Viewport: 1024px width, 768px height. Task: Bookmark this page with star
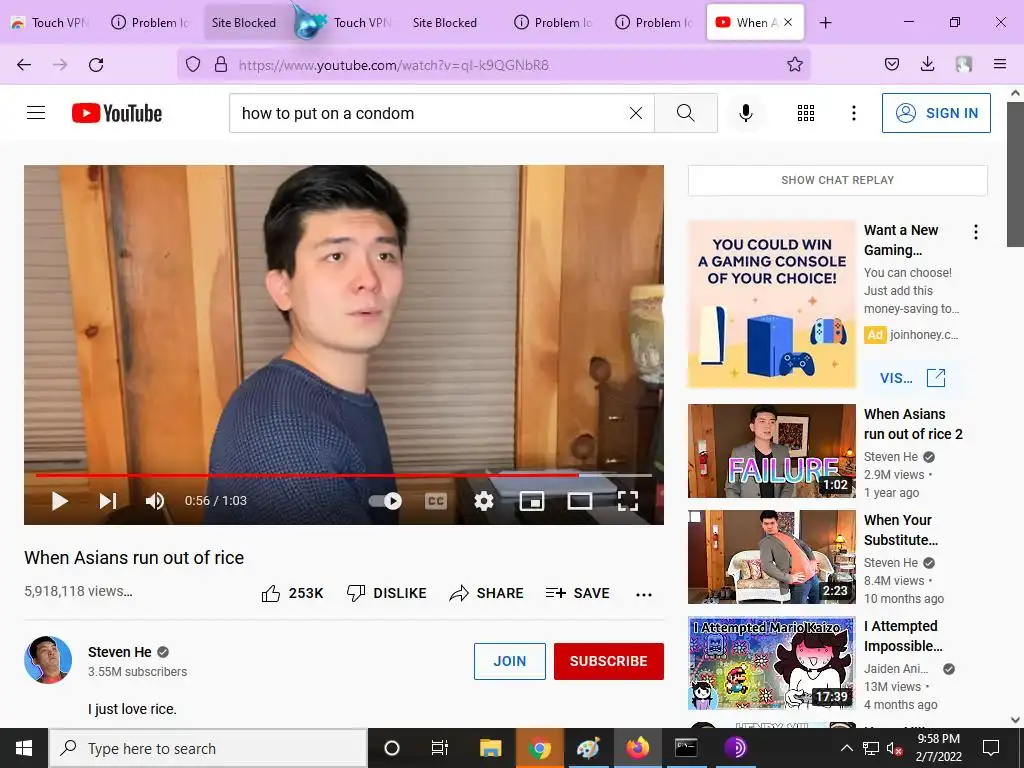(795, 64)
